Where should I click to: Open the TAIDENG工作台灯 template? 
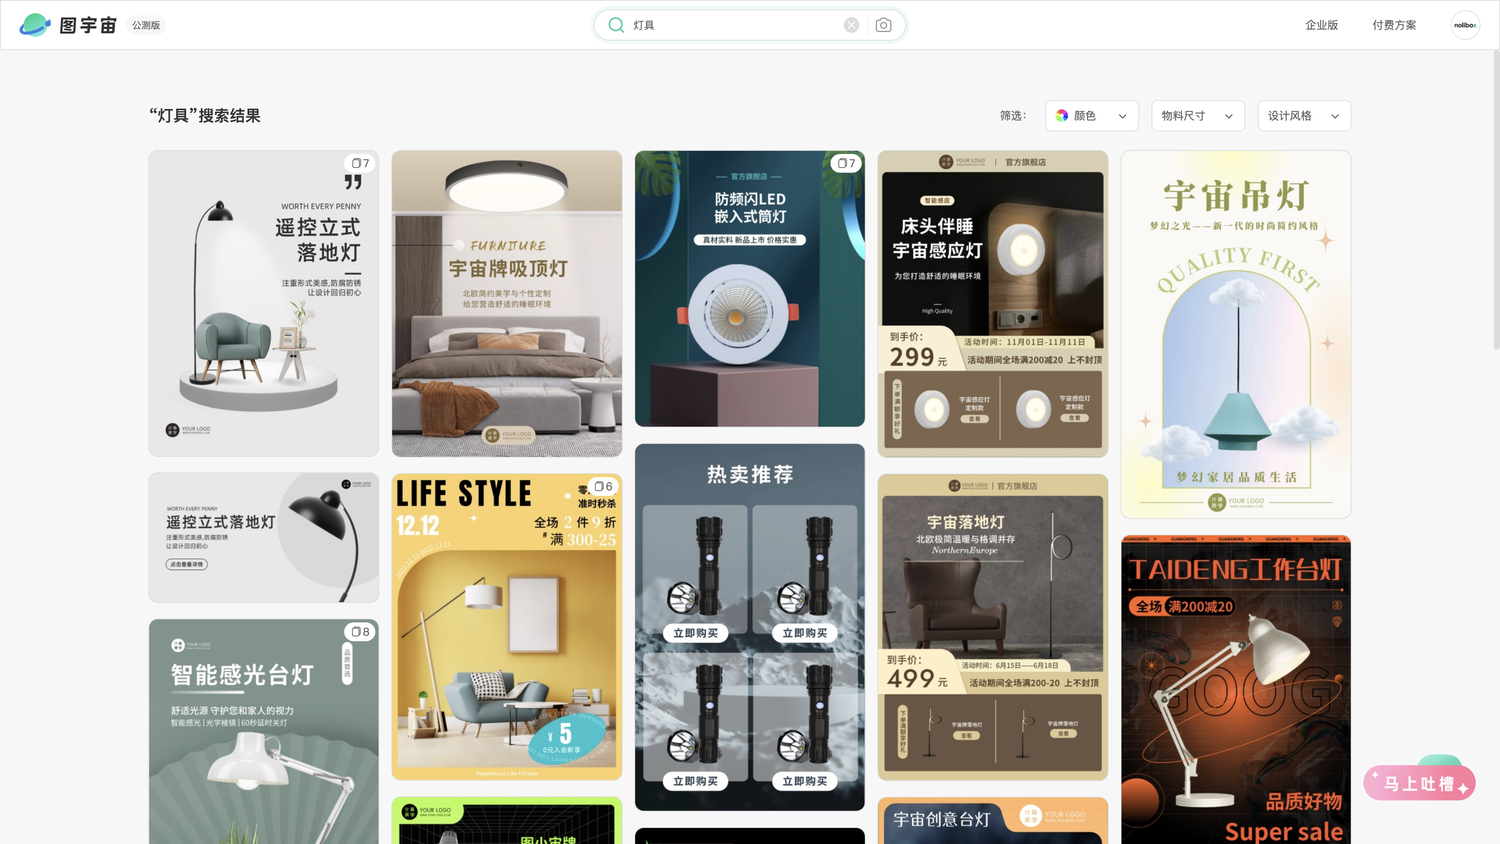1236,690
